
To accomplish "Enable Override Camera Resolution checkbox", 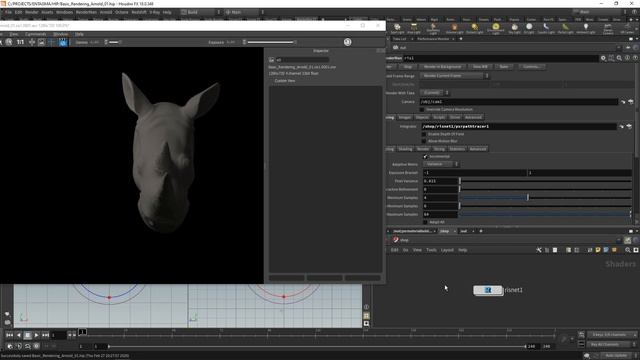I will coord(422,109).
